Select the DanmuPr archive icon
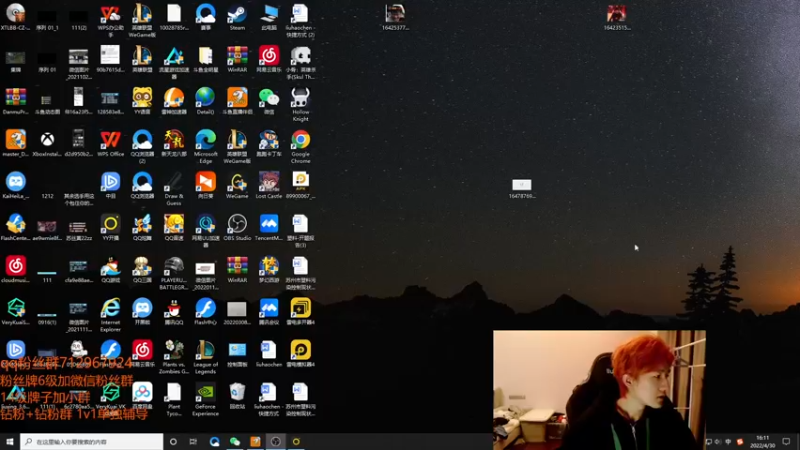This screenshot has height=450, width=800. [16, 97]
